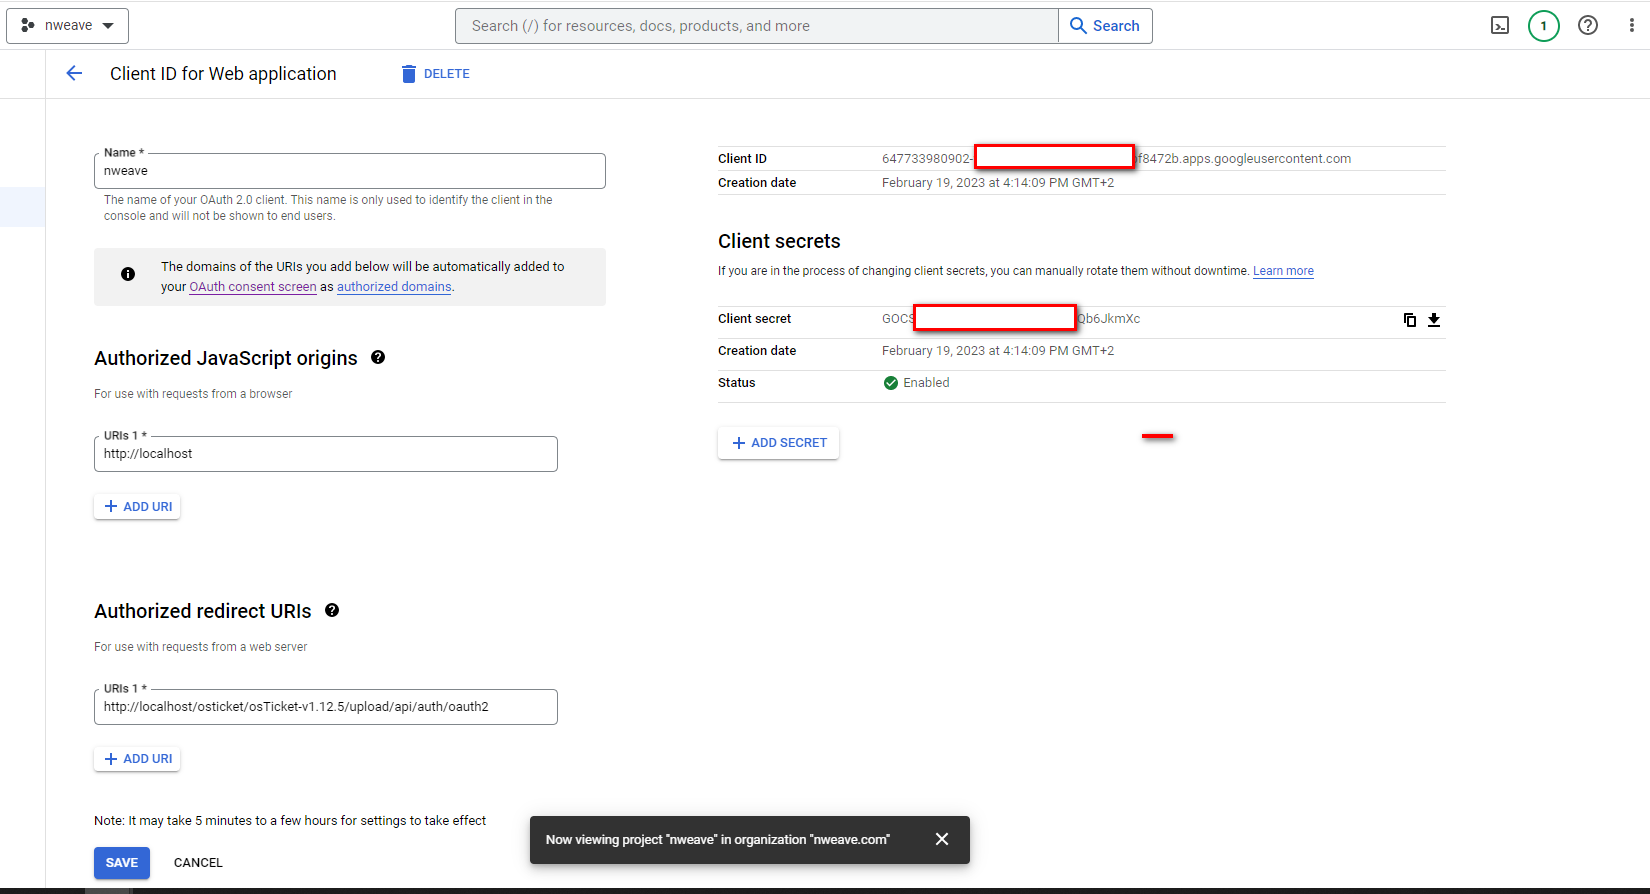The height and width of the screenshot is (894, 1650).
Task: Add URI under Authorized redirect URIs
Action: [137, 759]
